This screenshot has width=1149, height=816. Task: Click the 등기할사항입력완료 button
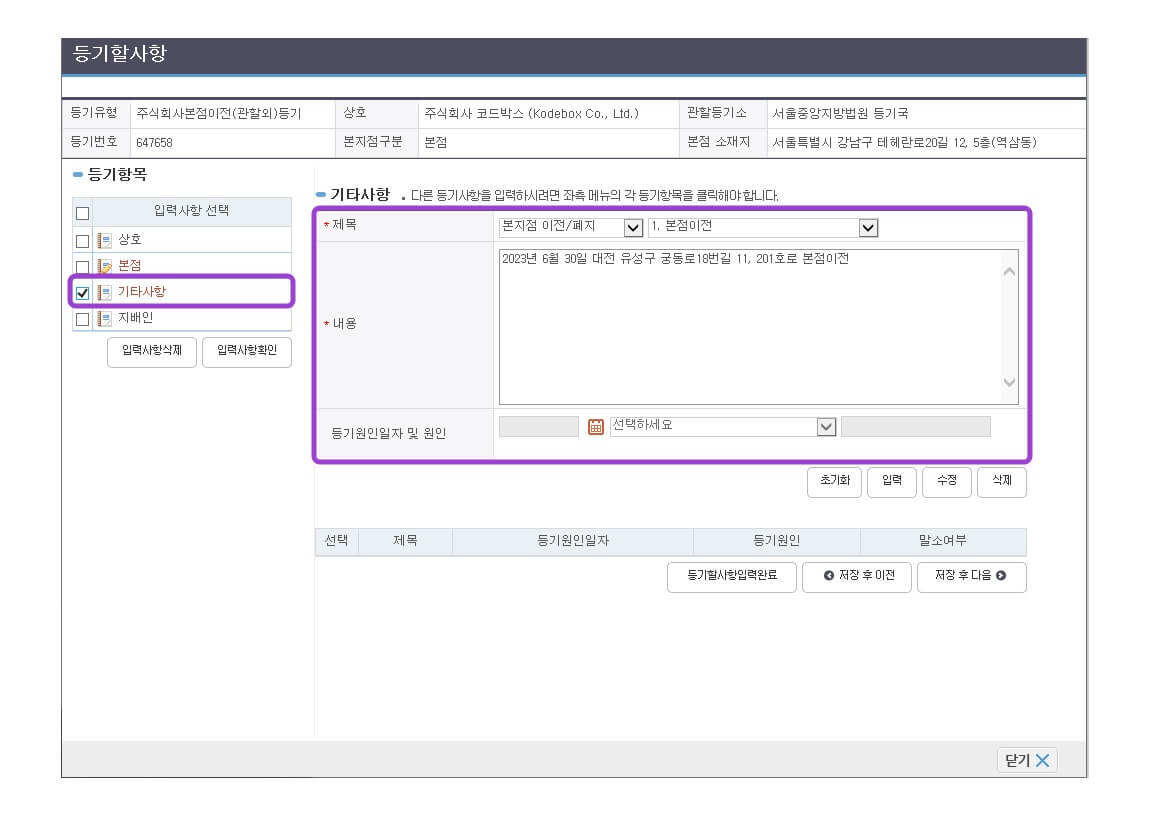(731, 577)
